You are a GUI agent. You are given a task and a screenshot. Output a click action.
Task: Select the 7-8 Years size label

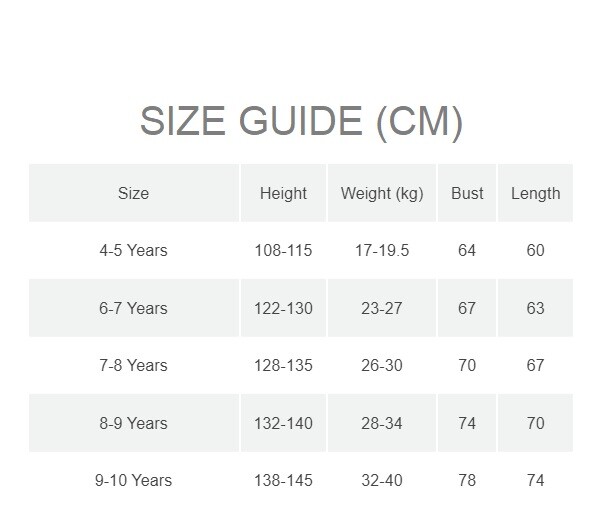[x=133, y=366]
